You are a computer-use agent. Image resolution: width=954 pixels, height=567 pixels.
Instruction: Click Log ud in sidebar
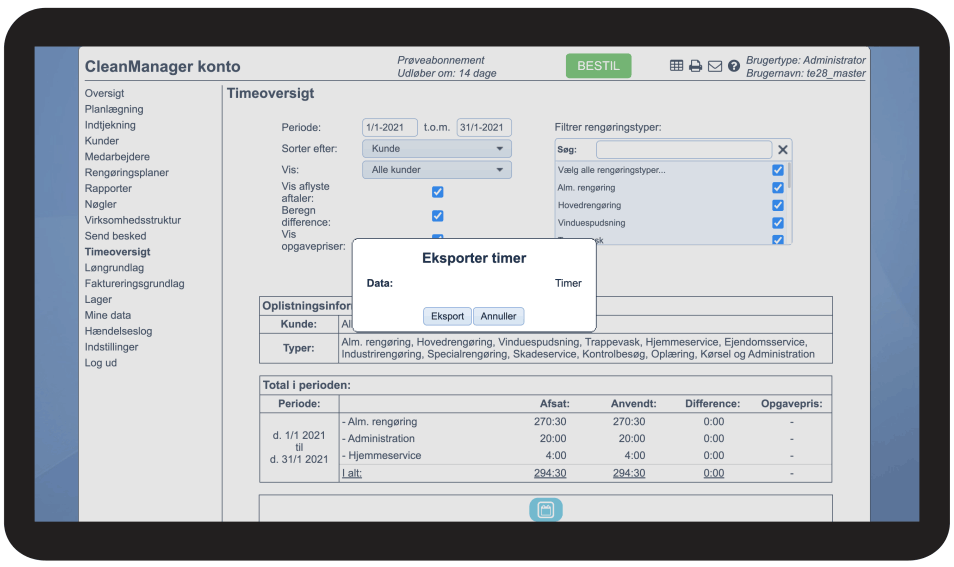100,362
